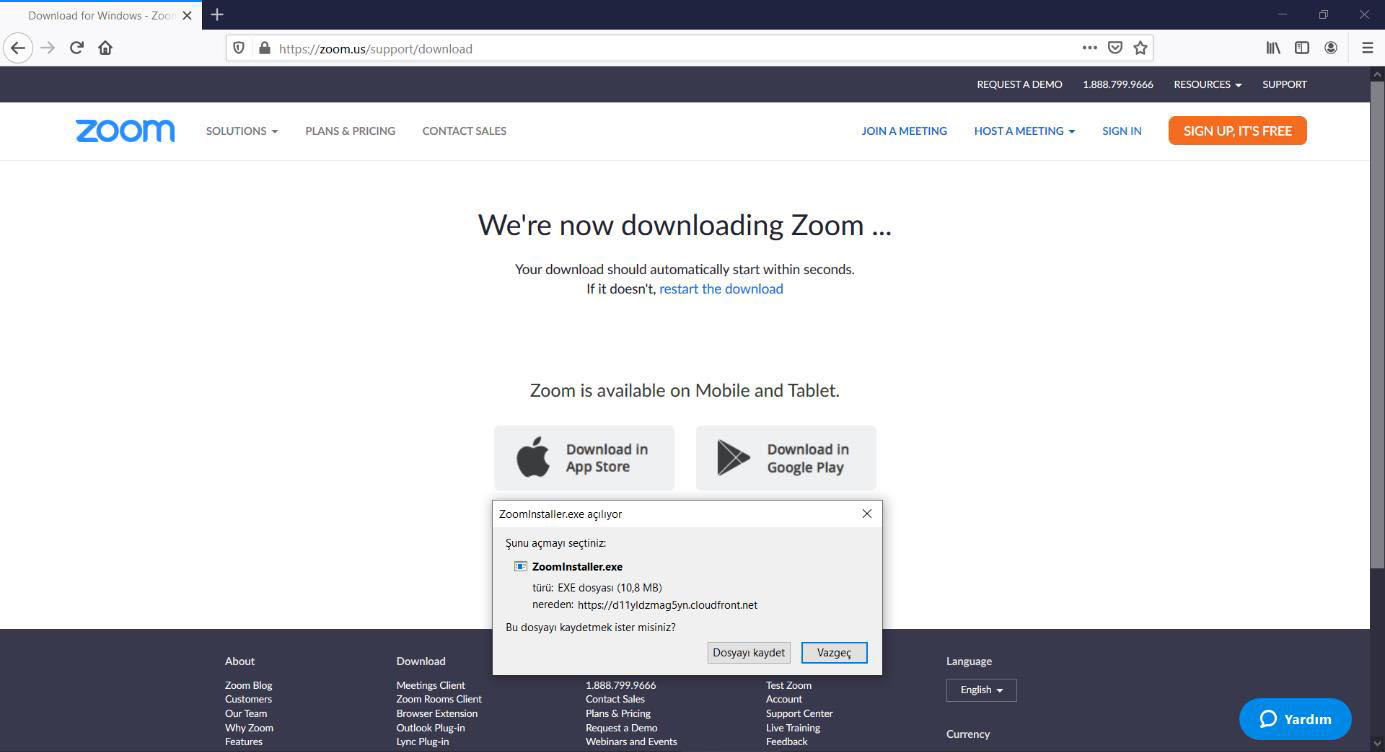Screen dimensions: 1385x752
Task: Click the cloudfront.net source URL text
Action: [667, 605]
